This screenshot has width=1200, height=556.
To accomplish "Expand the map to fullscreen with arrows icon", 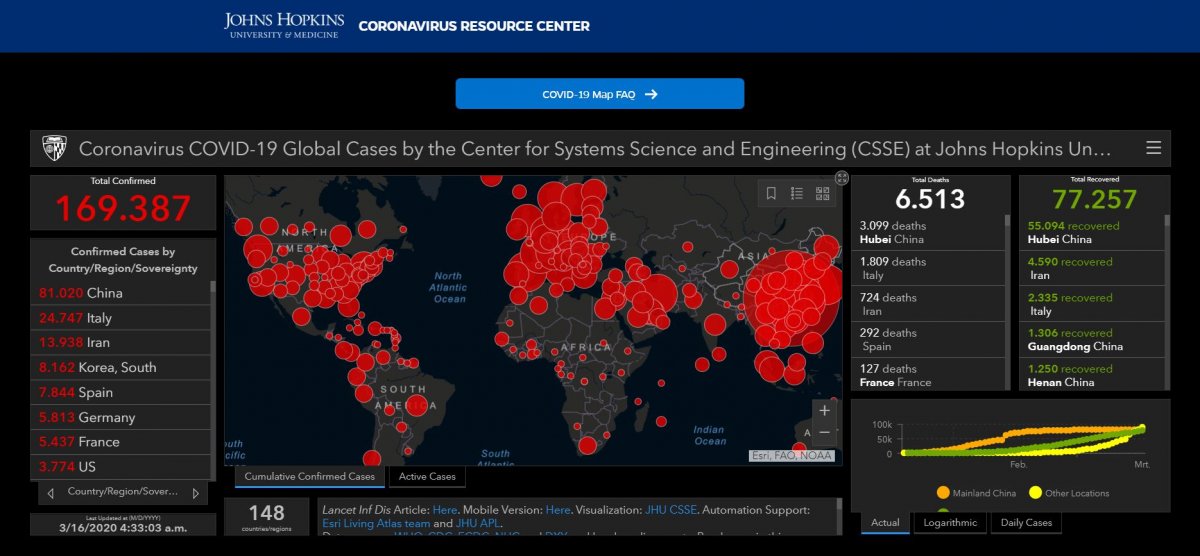I will coord(842,177).
